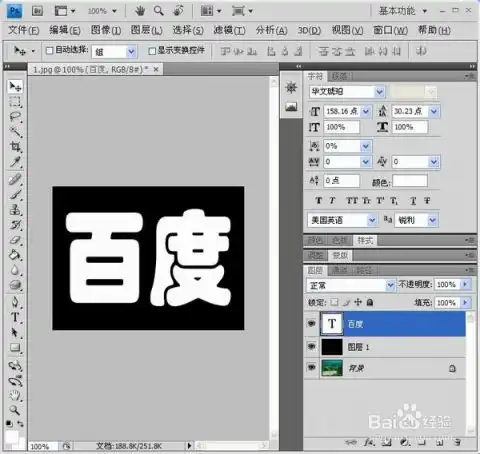Image resolution: width=480 pixels, height=454 pixels.
Task: Launch Bridge from the application bar
Action: click(37, 11)
